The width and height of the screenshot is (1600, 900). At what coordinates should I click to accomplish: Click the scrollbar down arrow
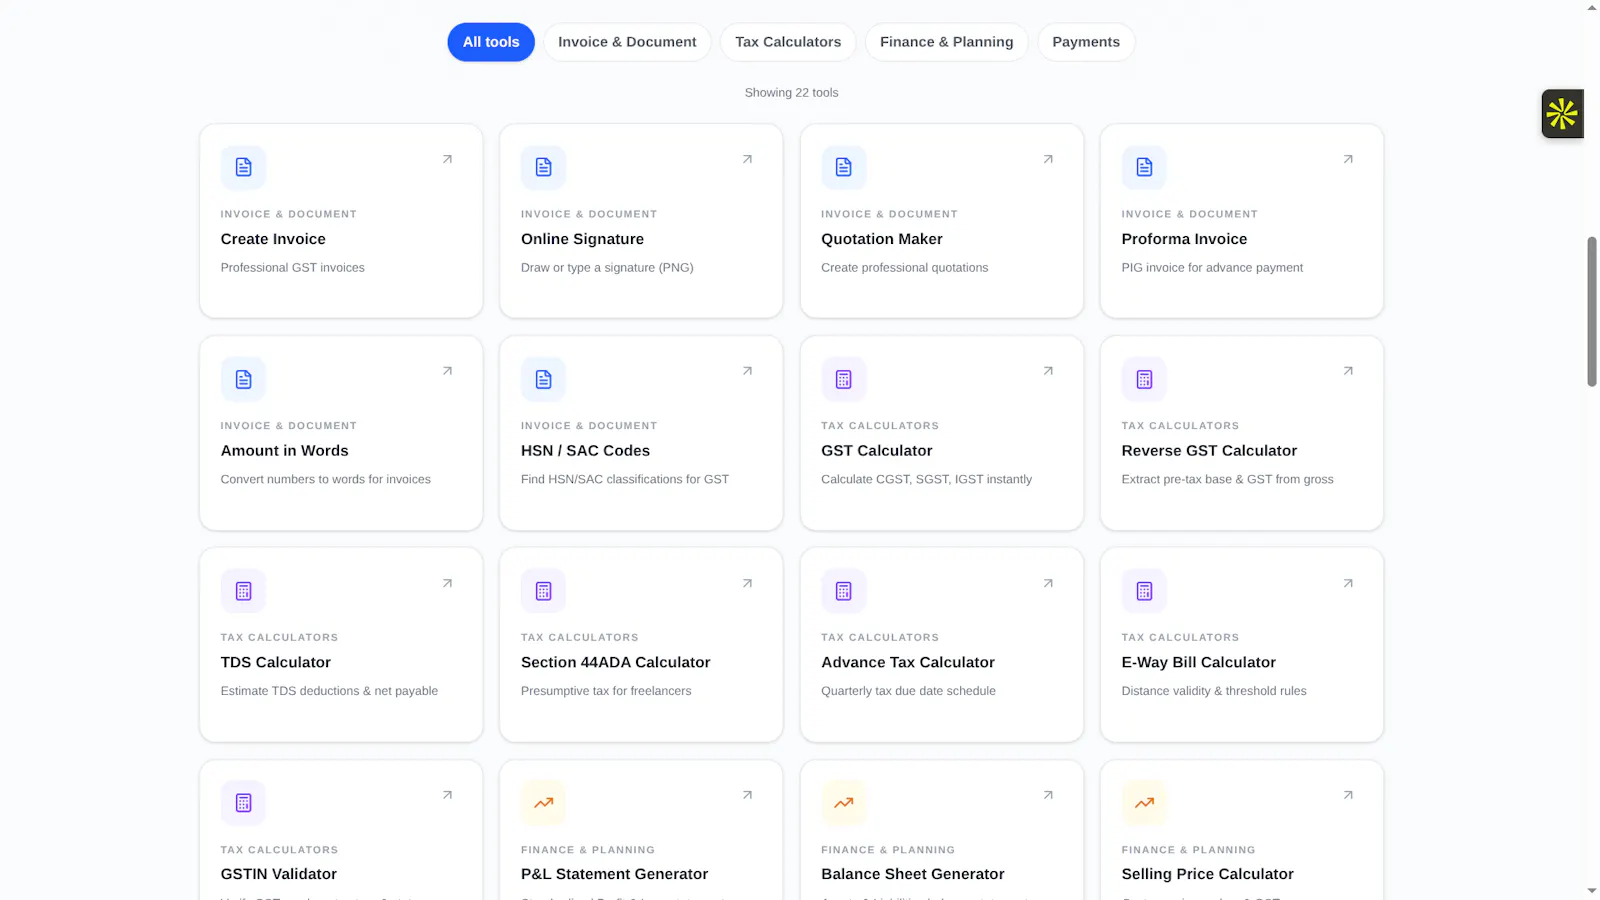coord(1592,890)
